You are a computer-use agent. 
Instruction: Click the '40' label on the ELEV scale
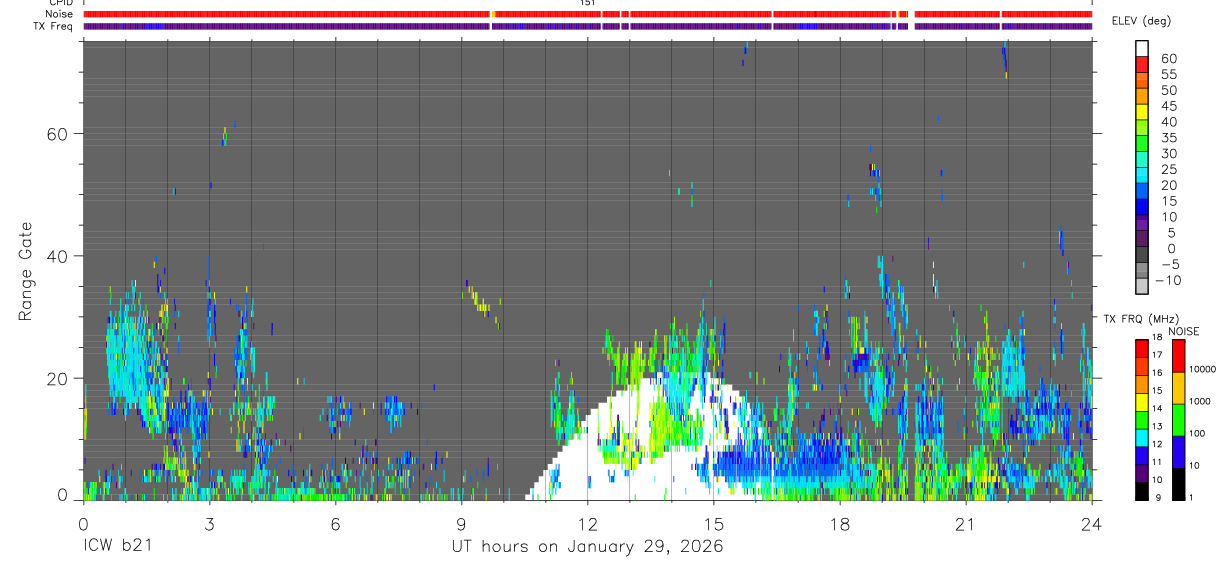tap(1168, 122)
